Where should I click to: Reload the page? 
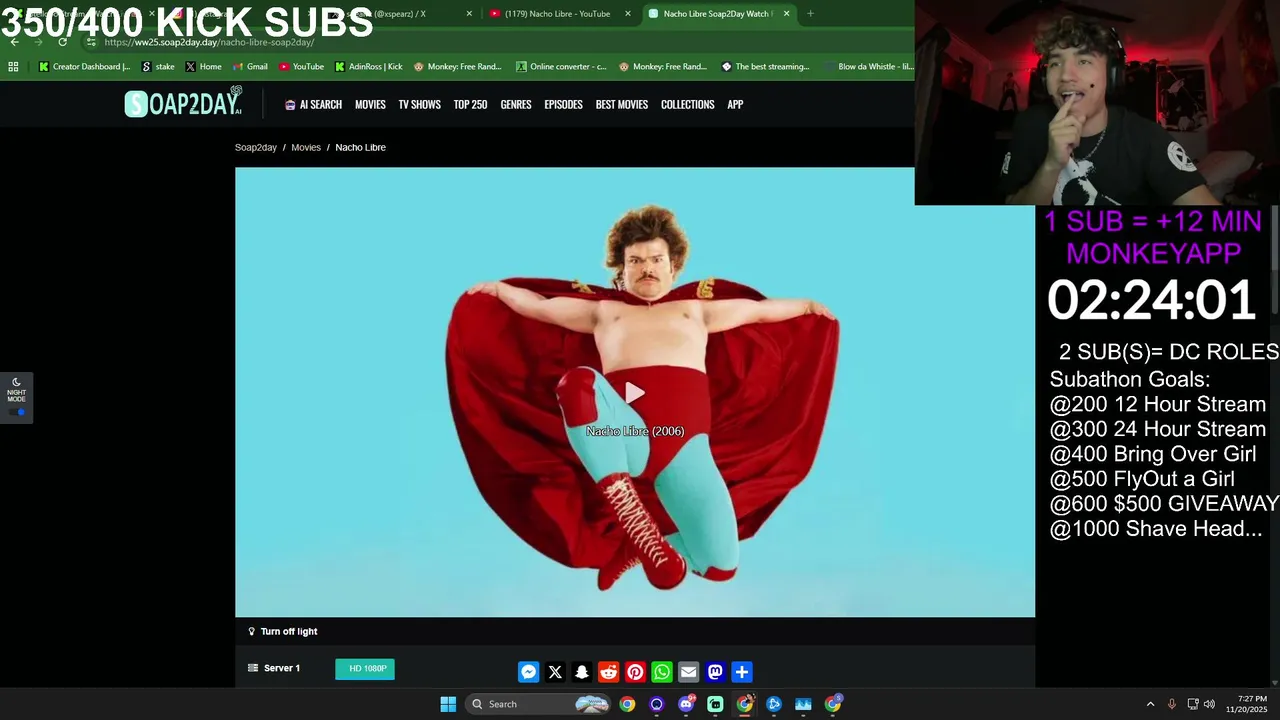pos(62,42)
